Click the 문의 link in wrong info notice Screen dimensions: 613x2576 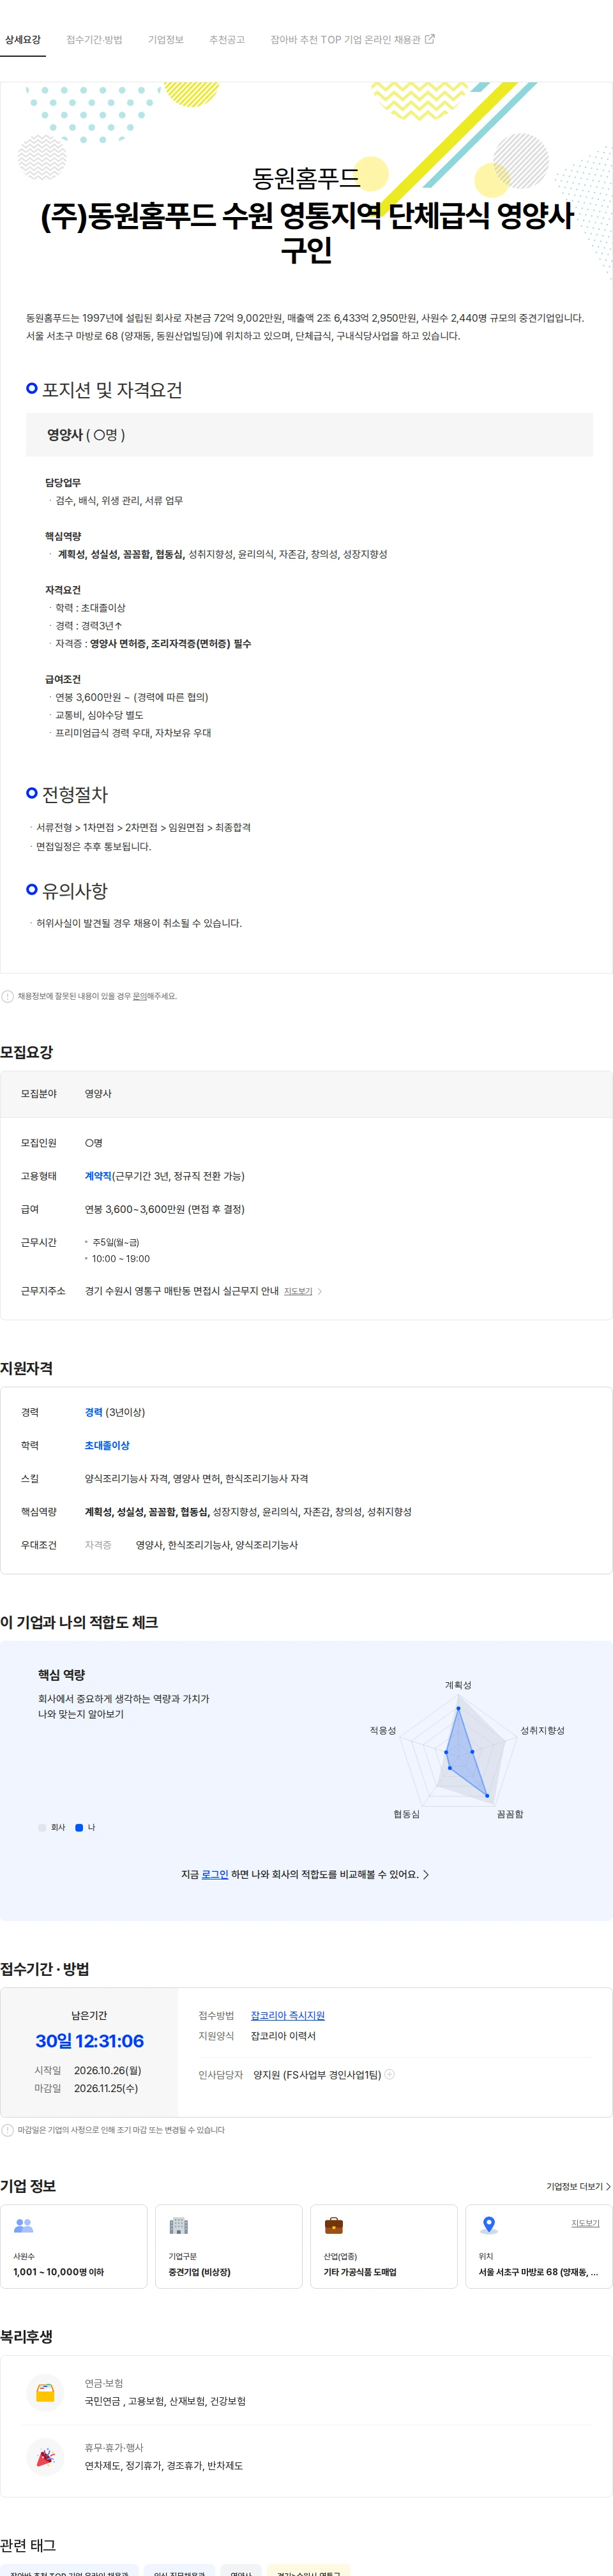(139, 996)
